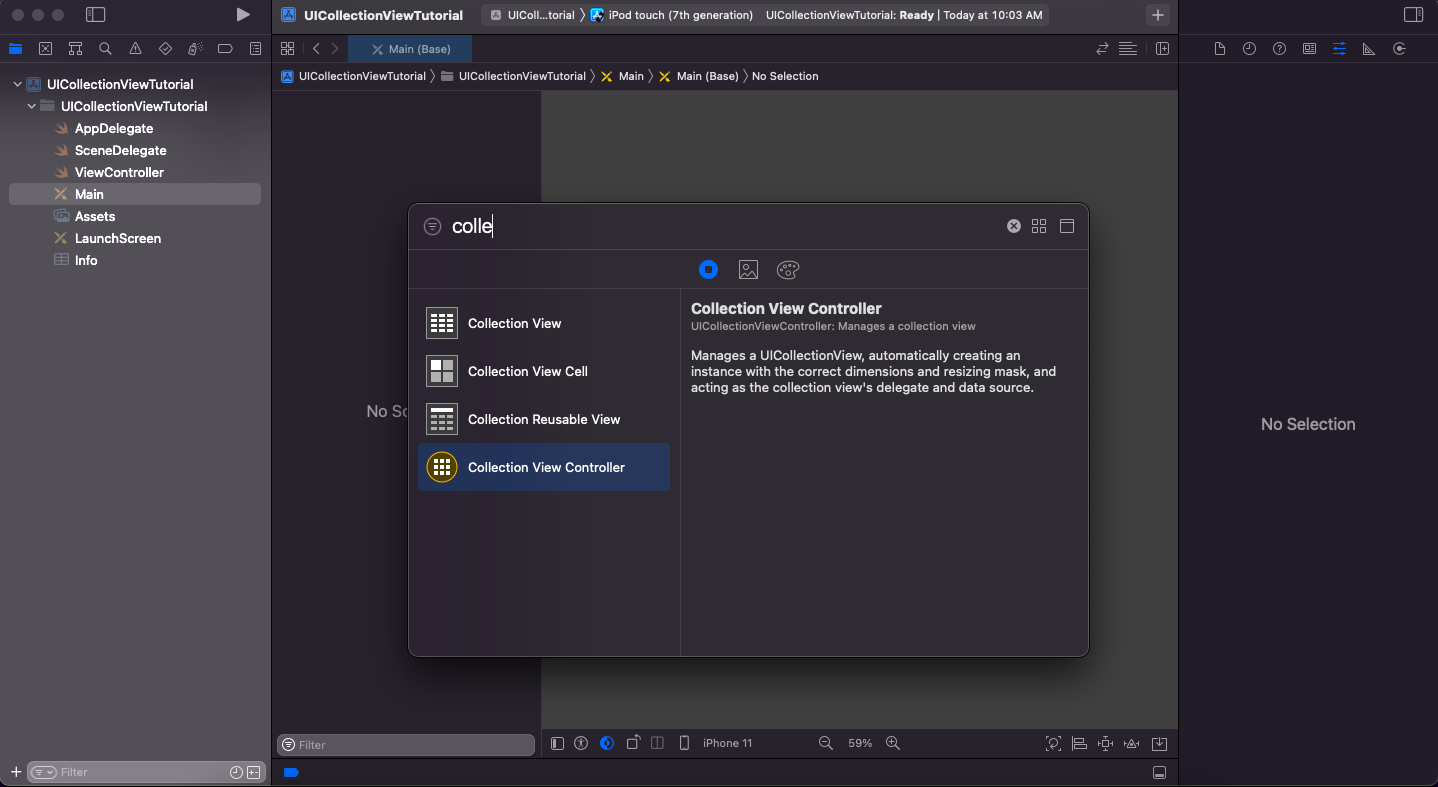
Task: Toggle the debug area button
Action: click(1159, 772)
